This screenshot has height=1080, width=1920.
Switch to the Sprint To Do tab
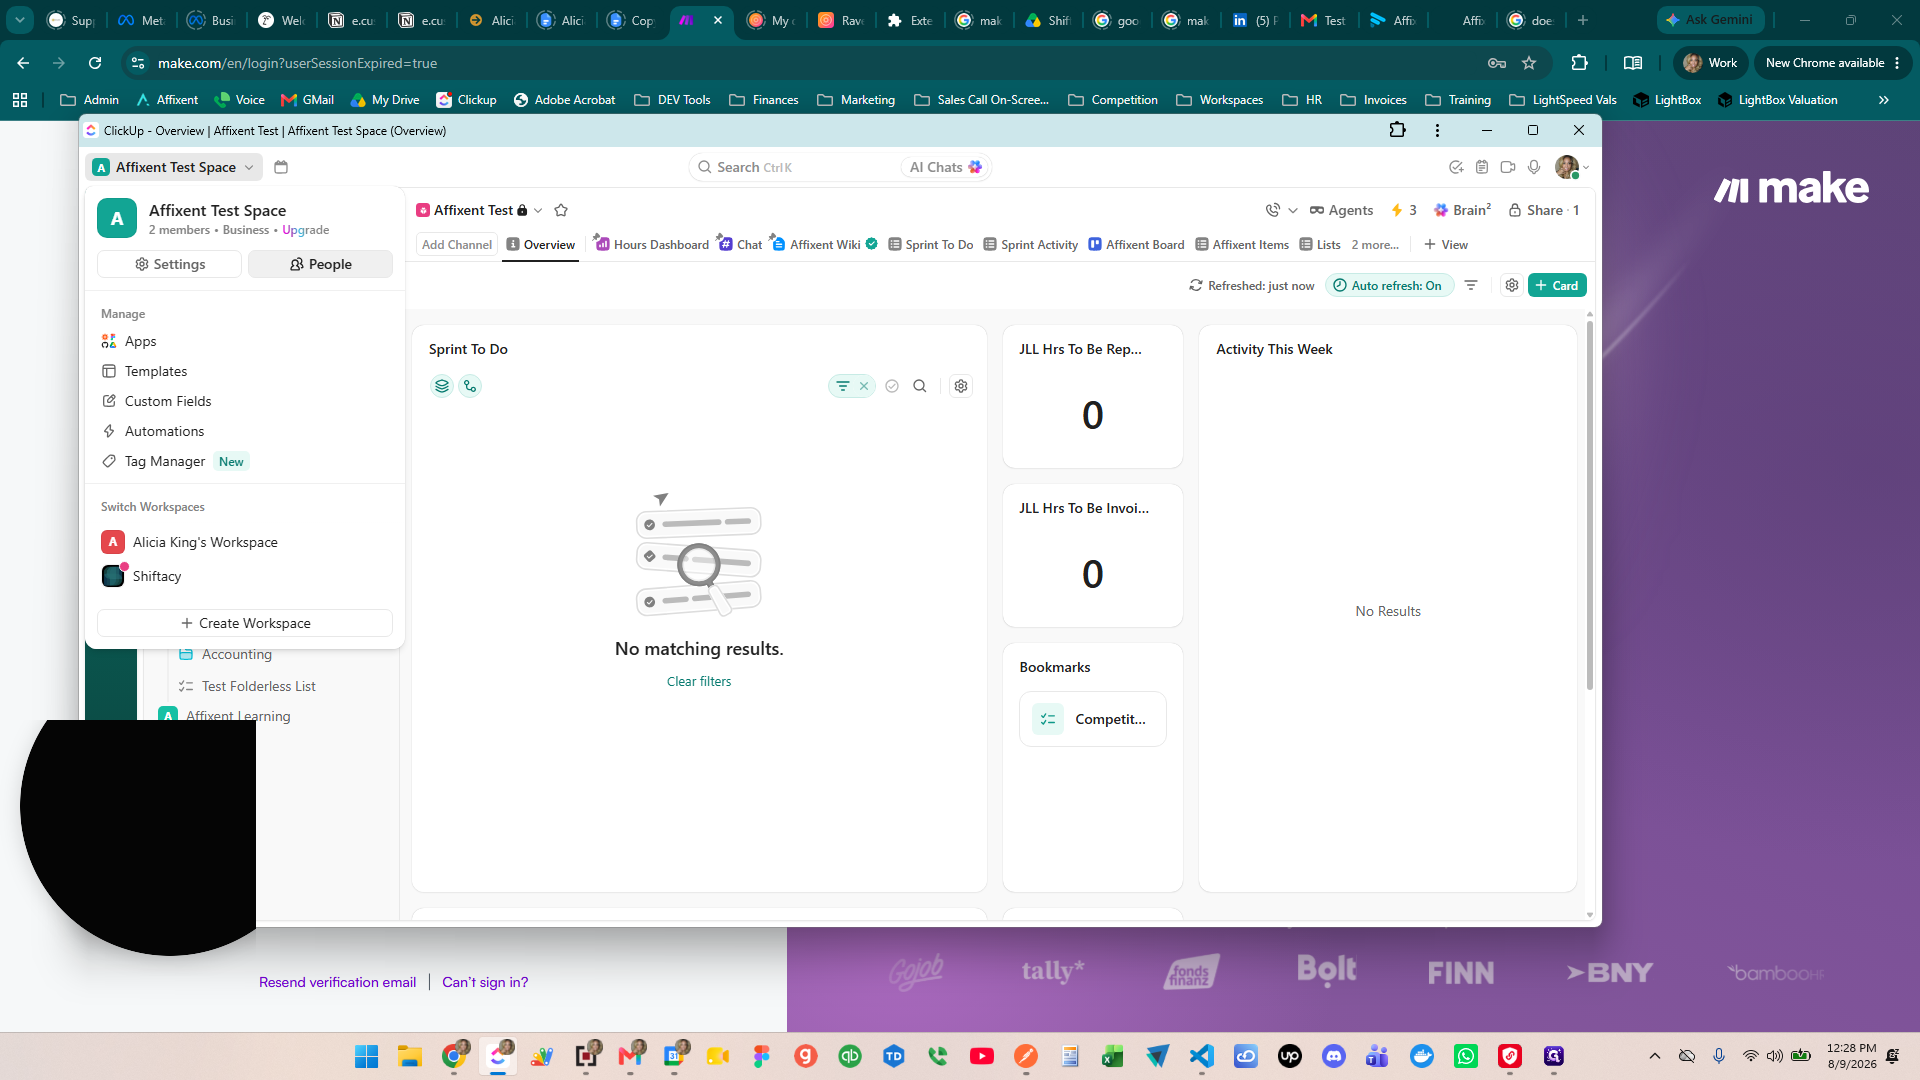click(x=930, y=244)
